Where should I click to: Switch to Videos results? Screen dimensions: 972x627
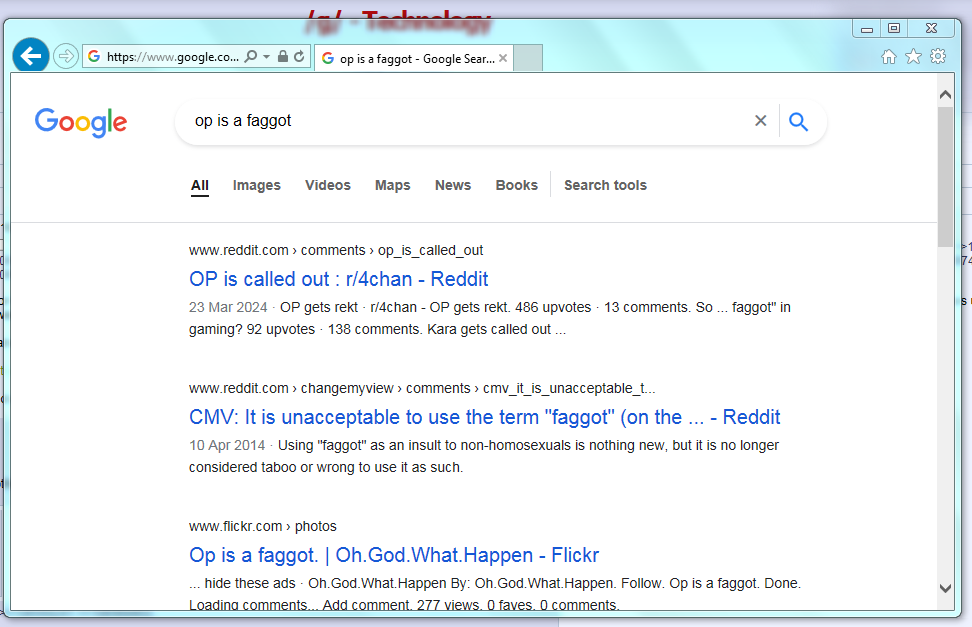click(x=328, y=185)
